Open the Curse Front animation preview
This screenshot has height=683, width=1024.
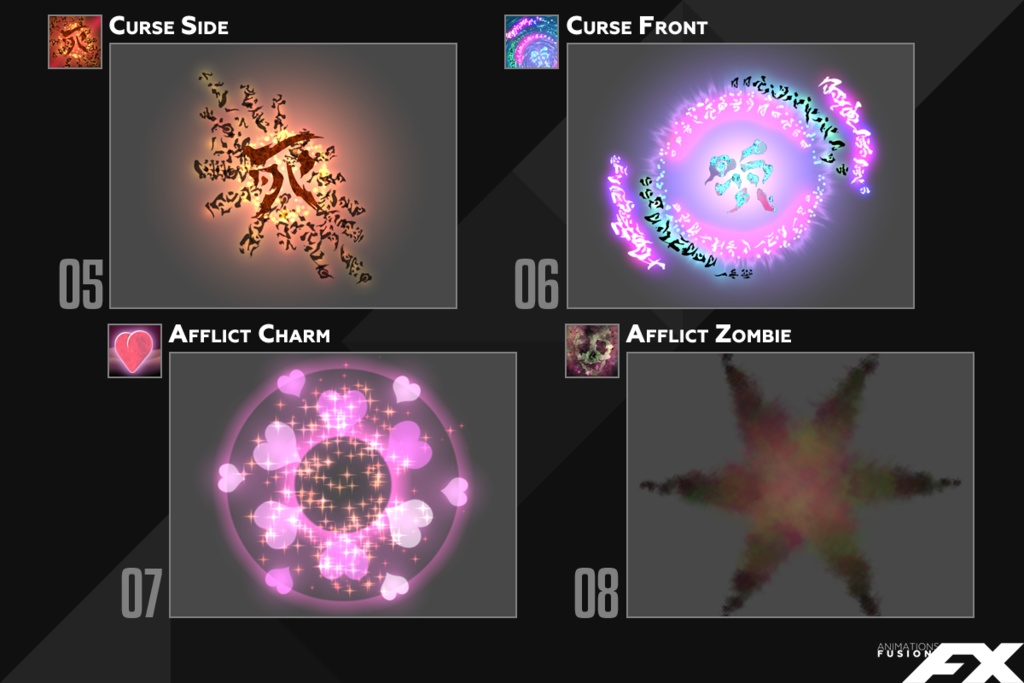[741, 176]
